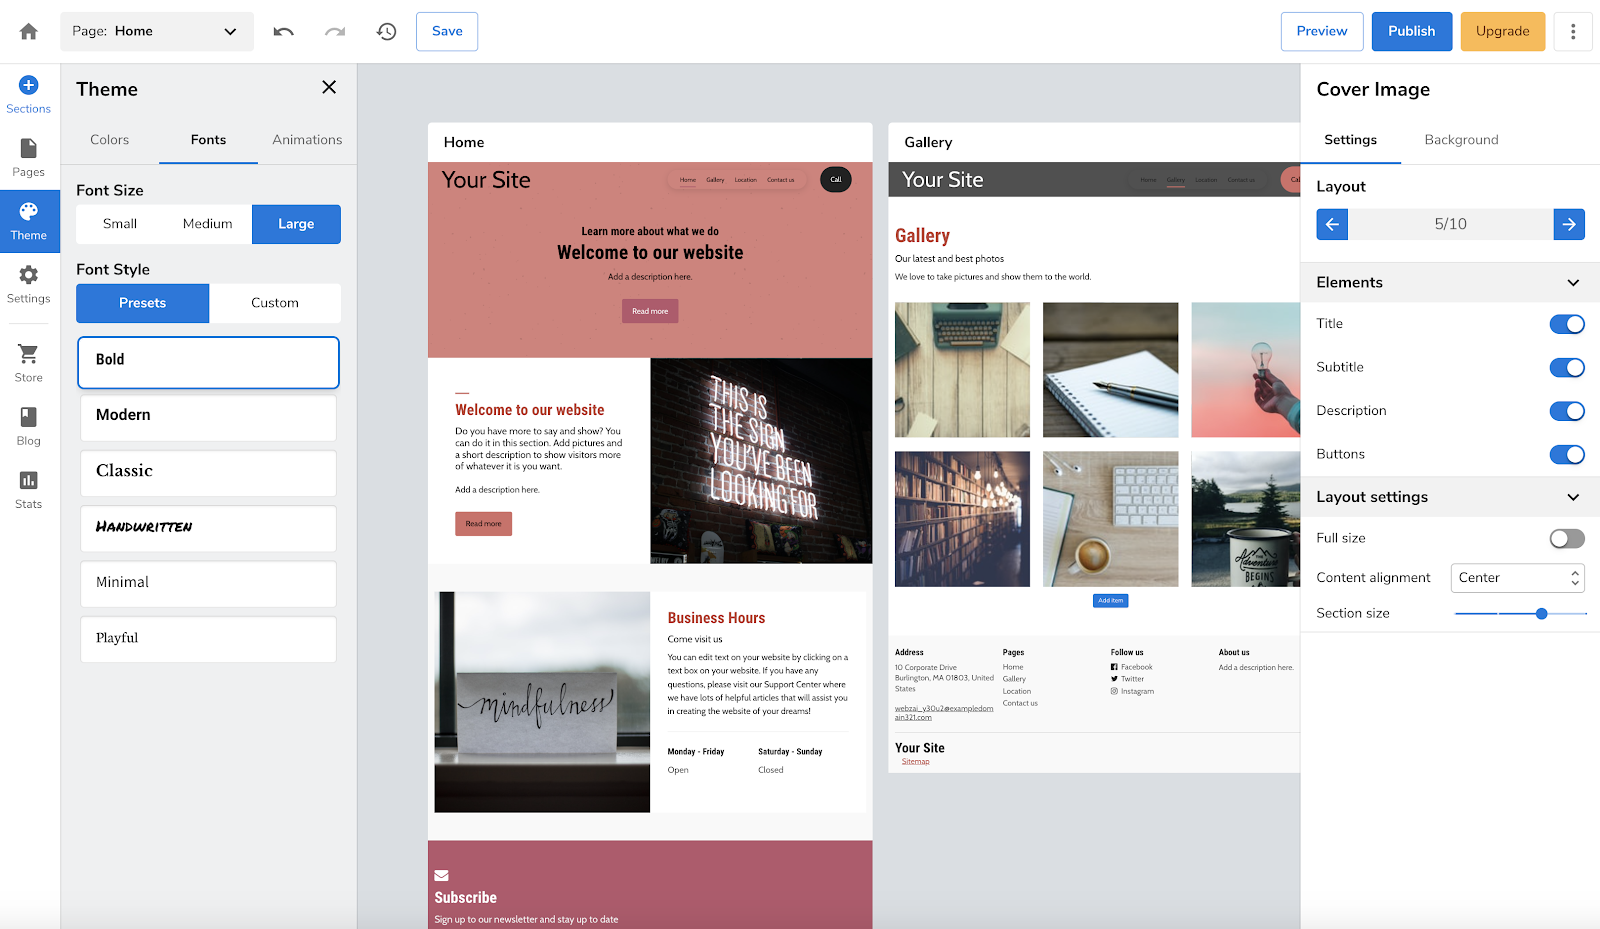
Task: Click the Welcome to our website cover heading
Action: tap(650, 253)
